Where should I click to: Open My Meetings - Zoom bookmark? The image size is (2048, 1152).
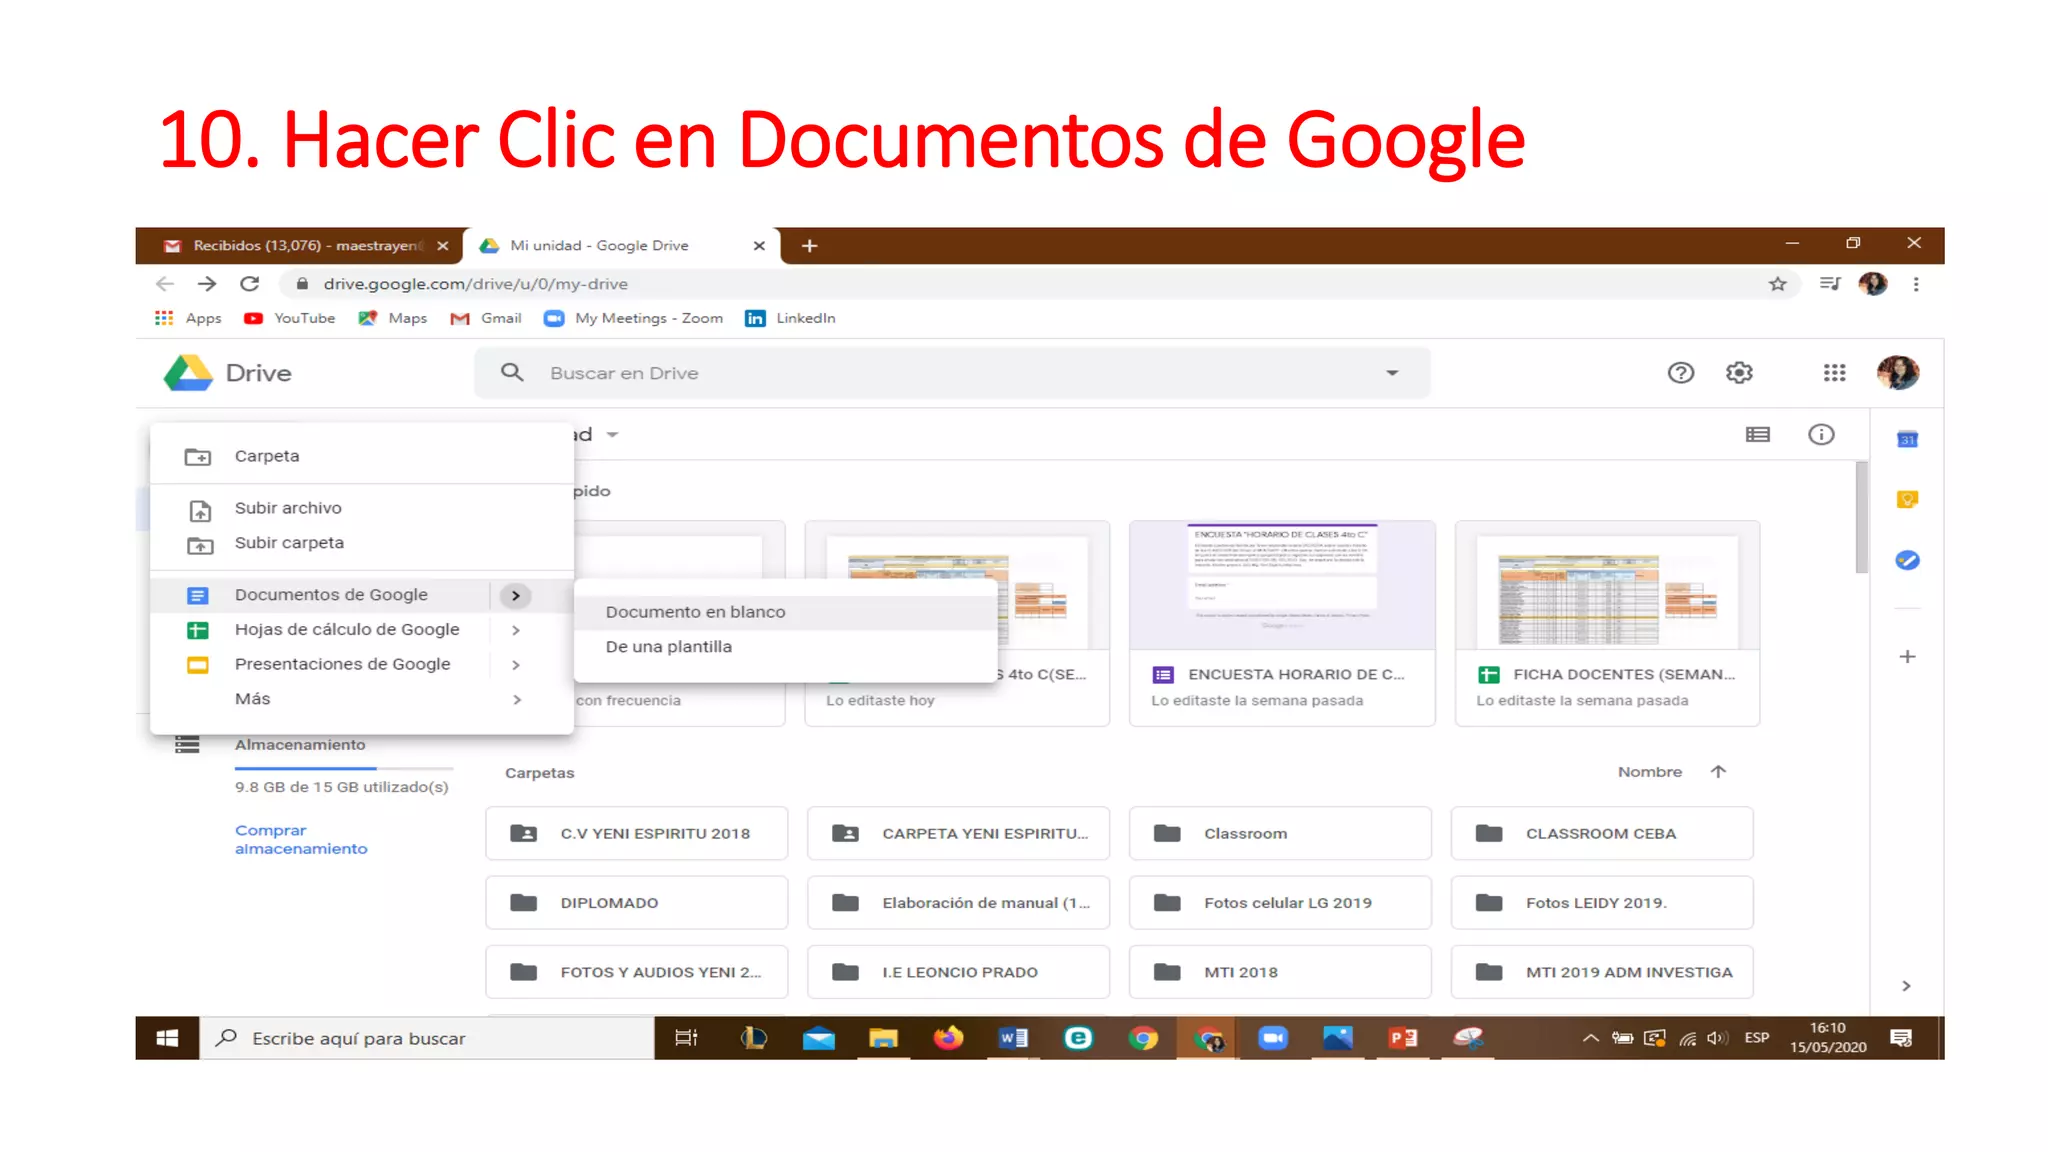click(x=633, y=318)
